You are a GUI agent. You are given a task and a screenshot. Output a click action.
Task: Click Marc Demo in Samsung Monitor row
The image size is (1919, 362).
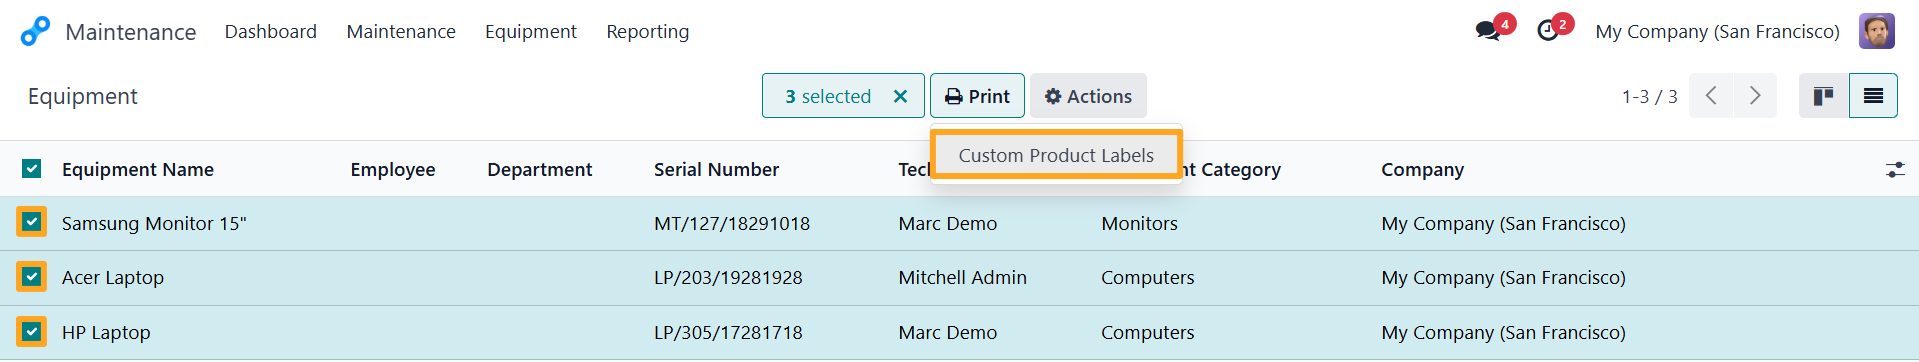click(947, 224)
